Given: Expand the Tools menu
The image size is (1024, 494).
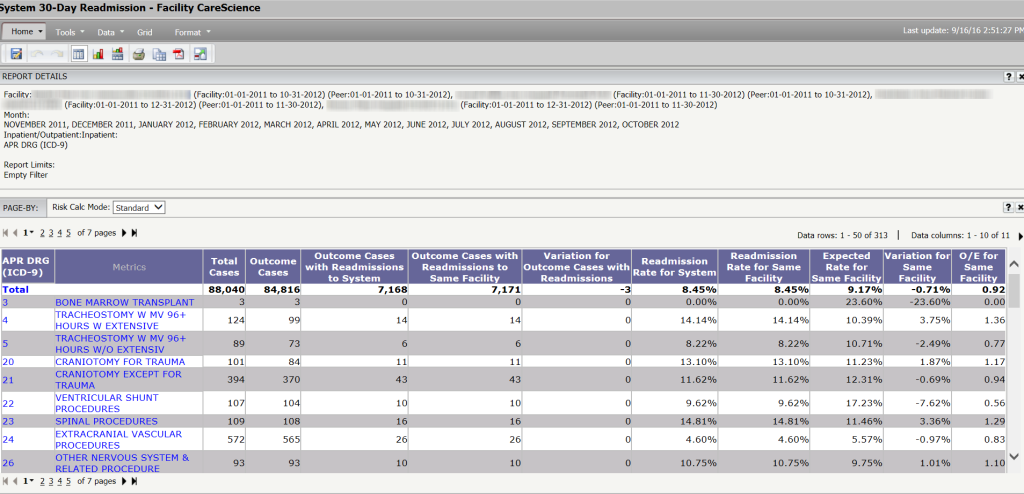Looking at the screenshot, I should coord(69,32).
